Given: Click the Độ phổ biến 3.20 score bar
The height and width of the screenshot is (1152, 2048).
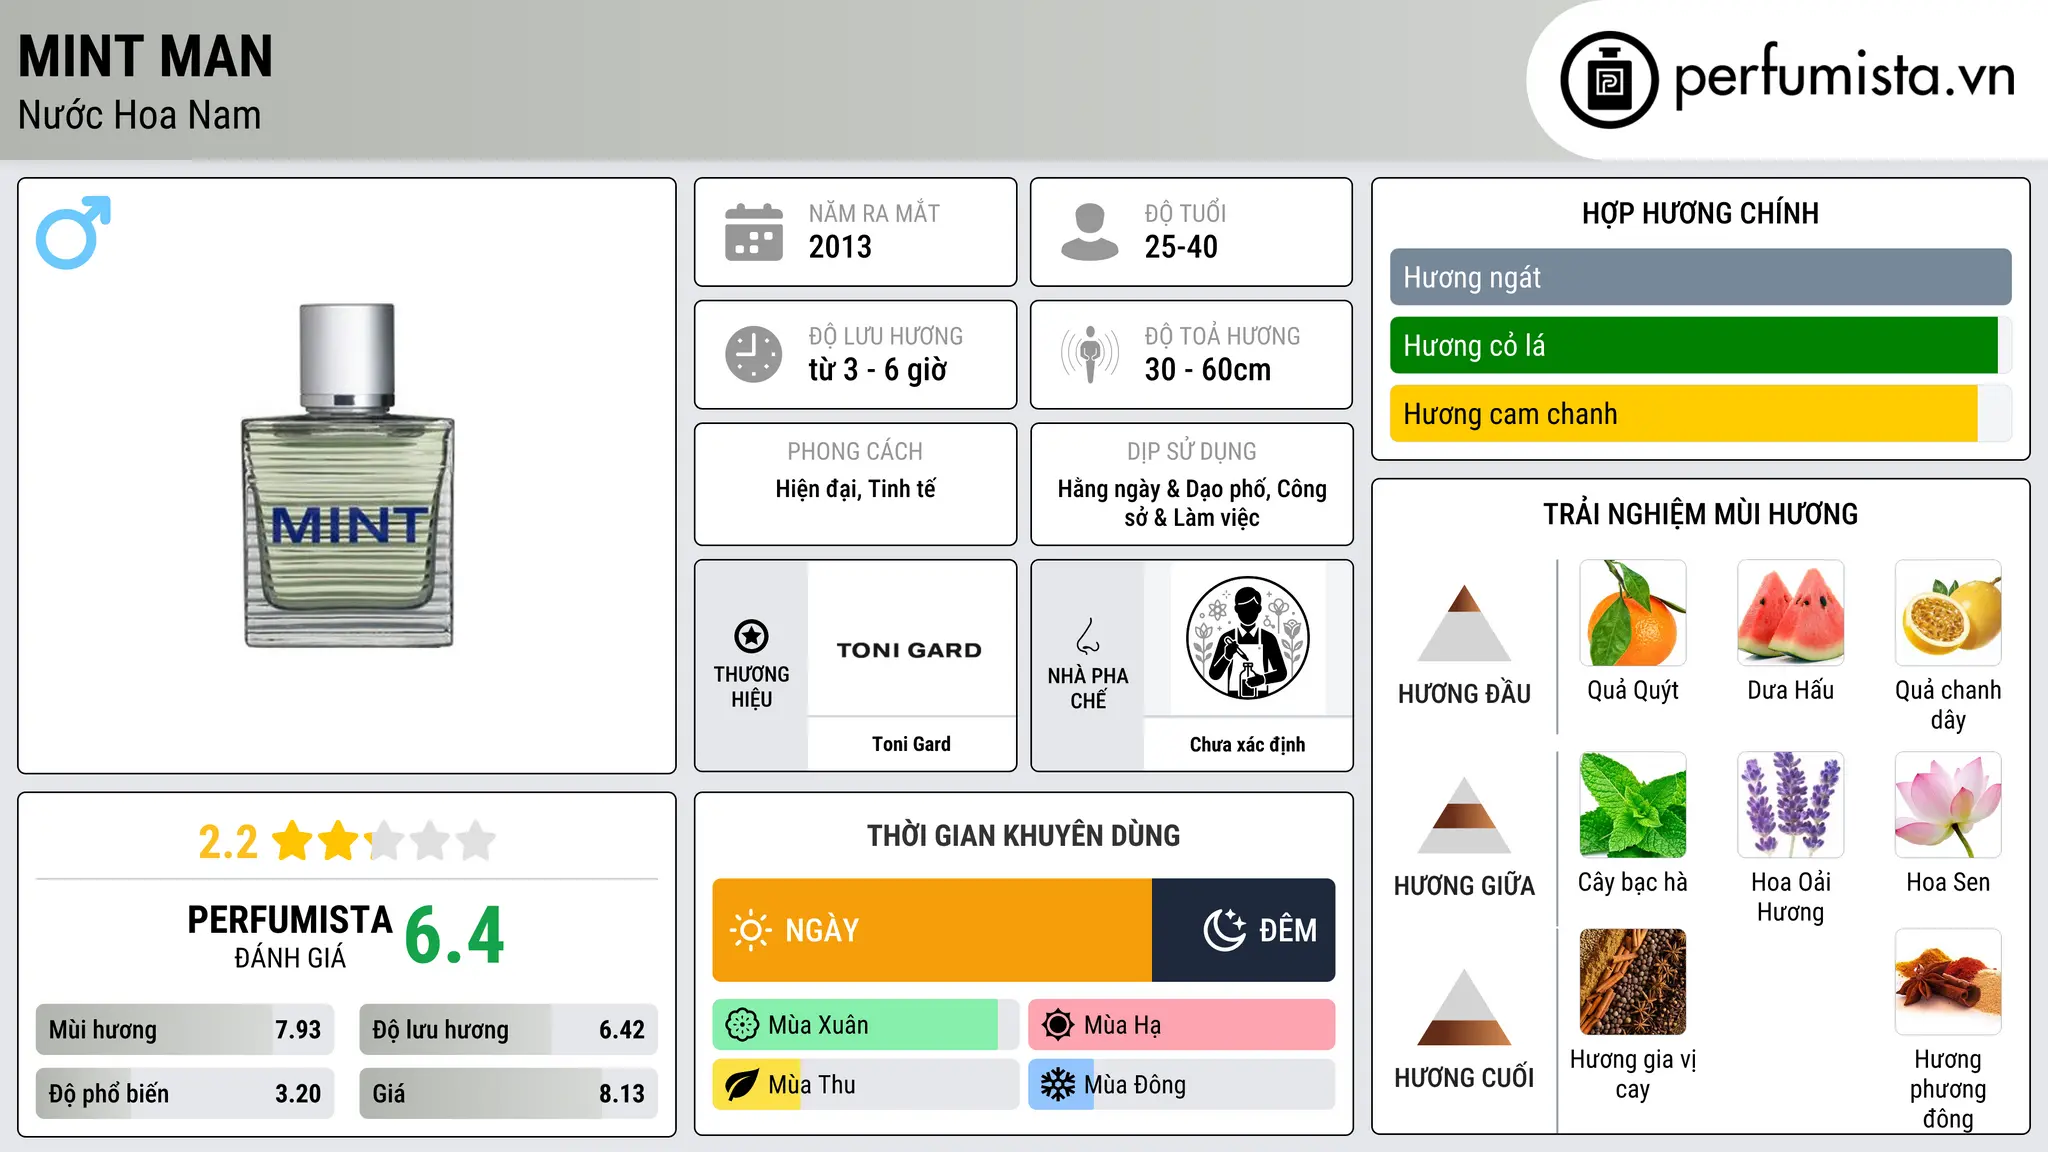Looking at the screenshot, I should point(185,1093).
